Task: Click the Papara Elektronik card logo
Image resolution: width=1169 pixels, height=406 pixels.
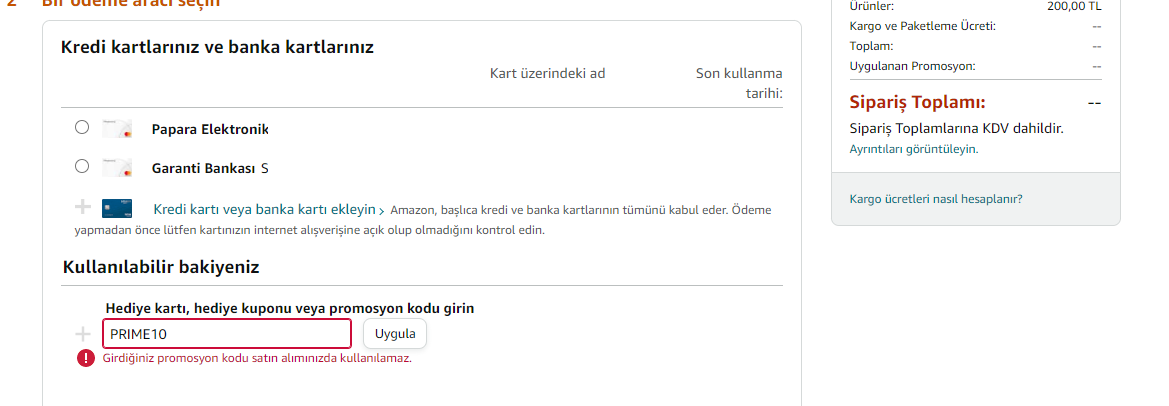Action: click(x=117, y=129)
